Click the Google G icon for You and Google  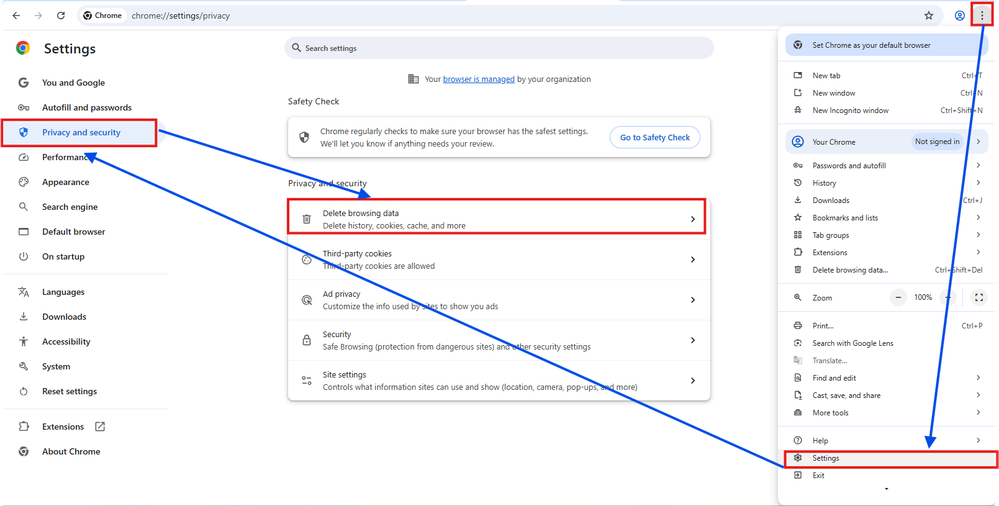pos(24,83)
